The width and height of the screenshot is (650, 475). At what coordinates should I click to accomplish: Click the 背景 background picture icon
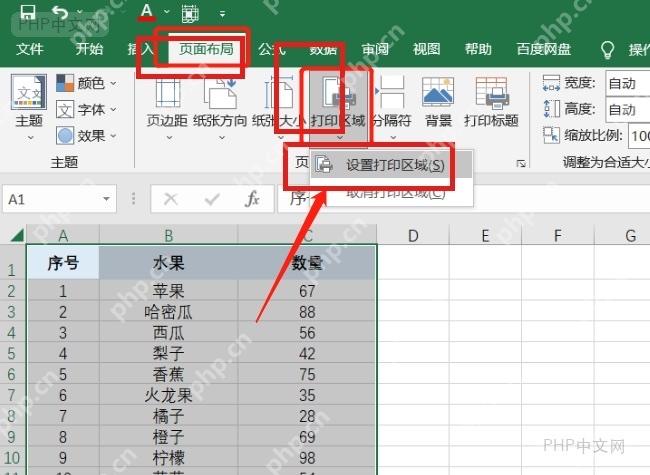pyautogui.click(x=438, y=92)
